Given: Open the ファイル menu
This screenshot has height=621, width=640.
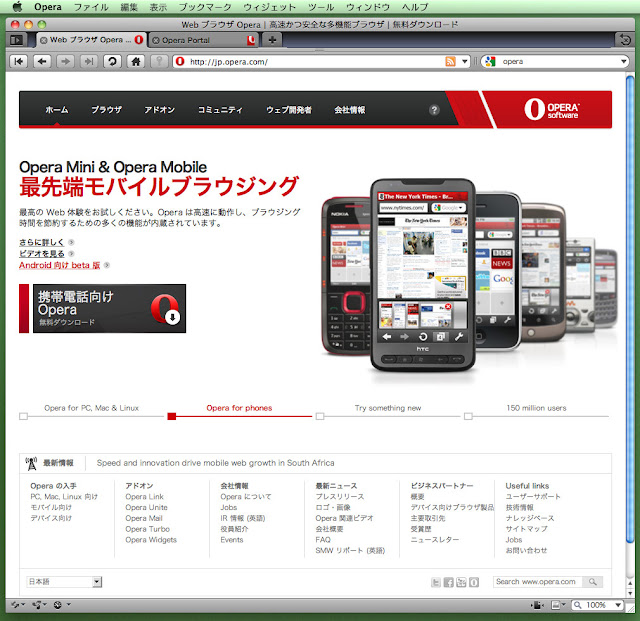Looking at the screenshot, I should [x=91, y=7].
